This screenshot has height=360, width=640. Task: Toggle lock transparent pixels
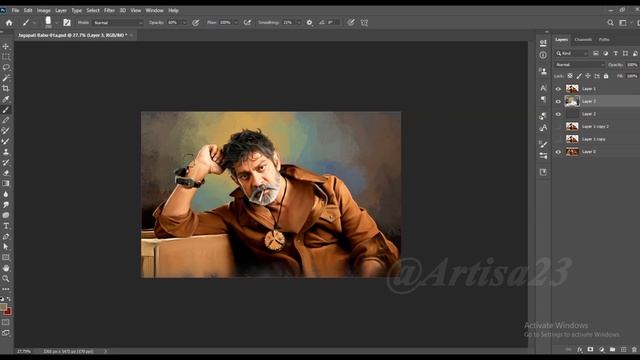[x=570, y=76]
